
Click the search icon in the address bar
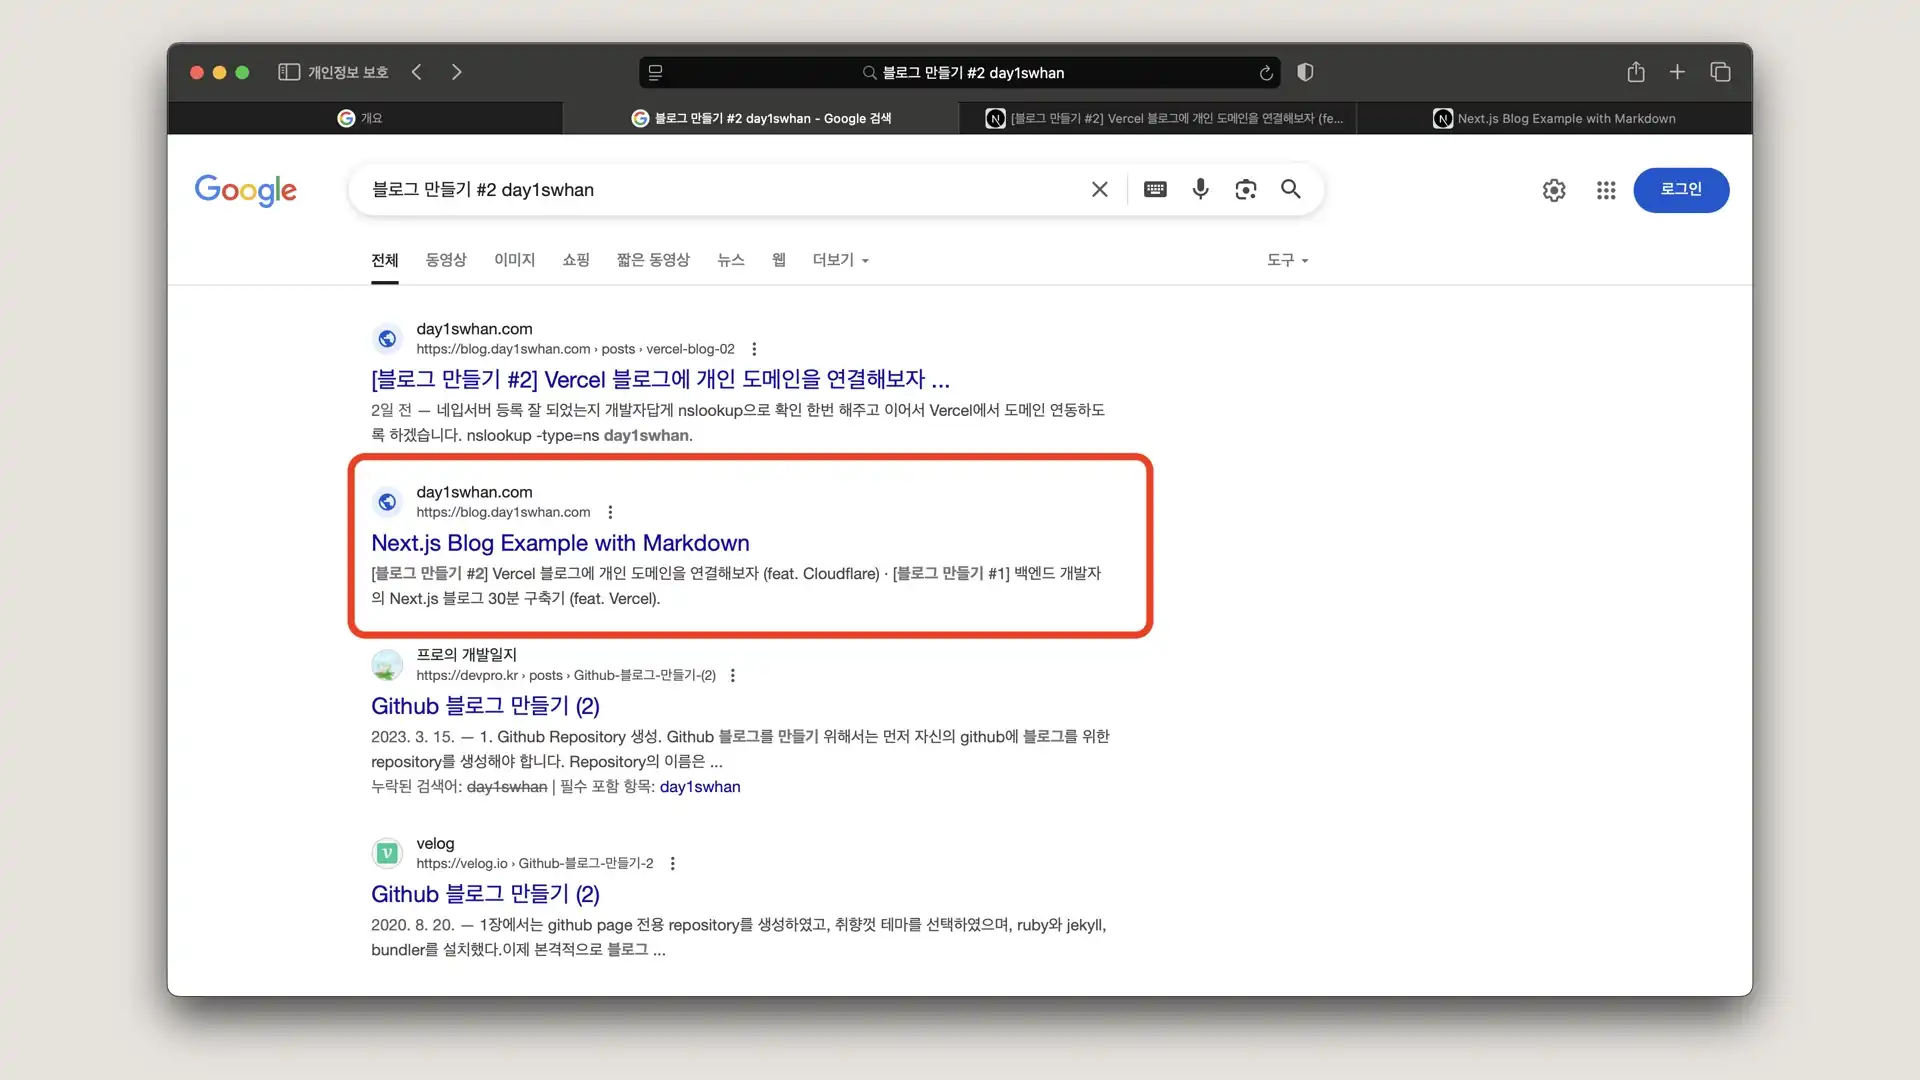[869, 73]
